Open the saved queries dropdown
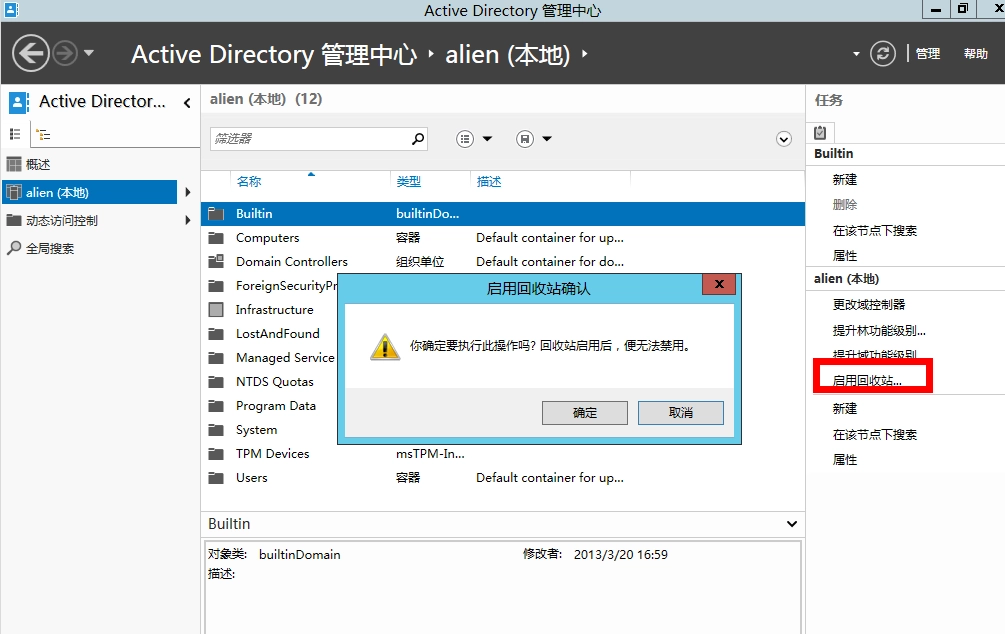 pos(535,139)
